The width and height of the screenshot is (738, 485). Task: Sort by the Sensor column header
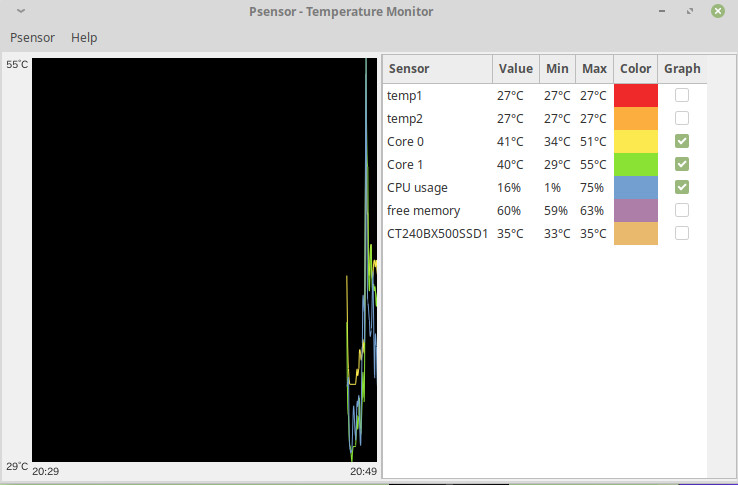tap(438, 69)
